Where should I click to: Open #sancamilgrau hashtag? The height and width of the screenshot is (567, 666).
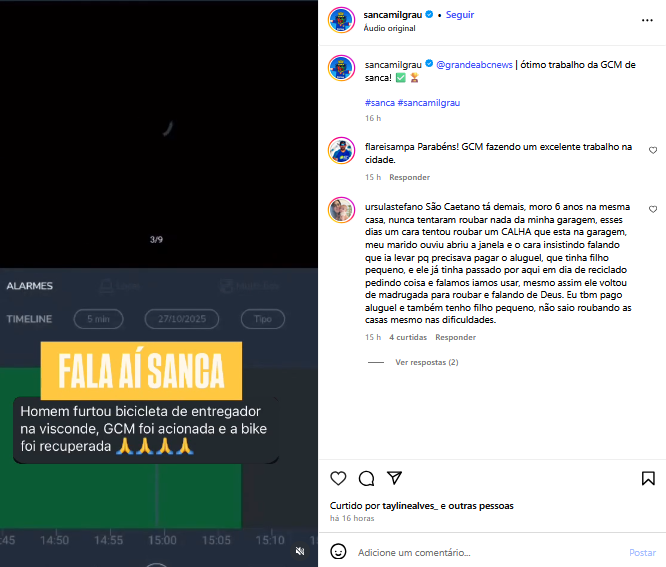[x=429, y=103]
